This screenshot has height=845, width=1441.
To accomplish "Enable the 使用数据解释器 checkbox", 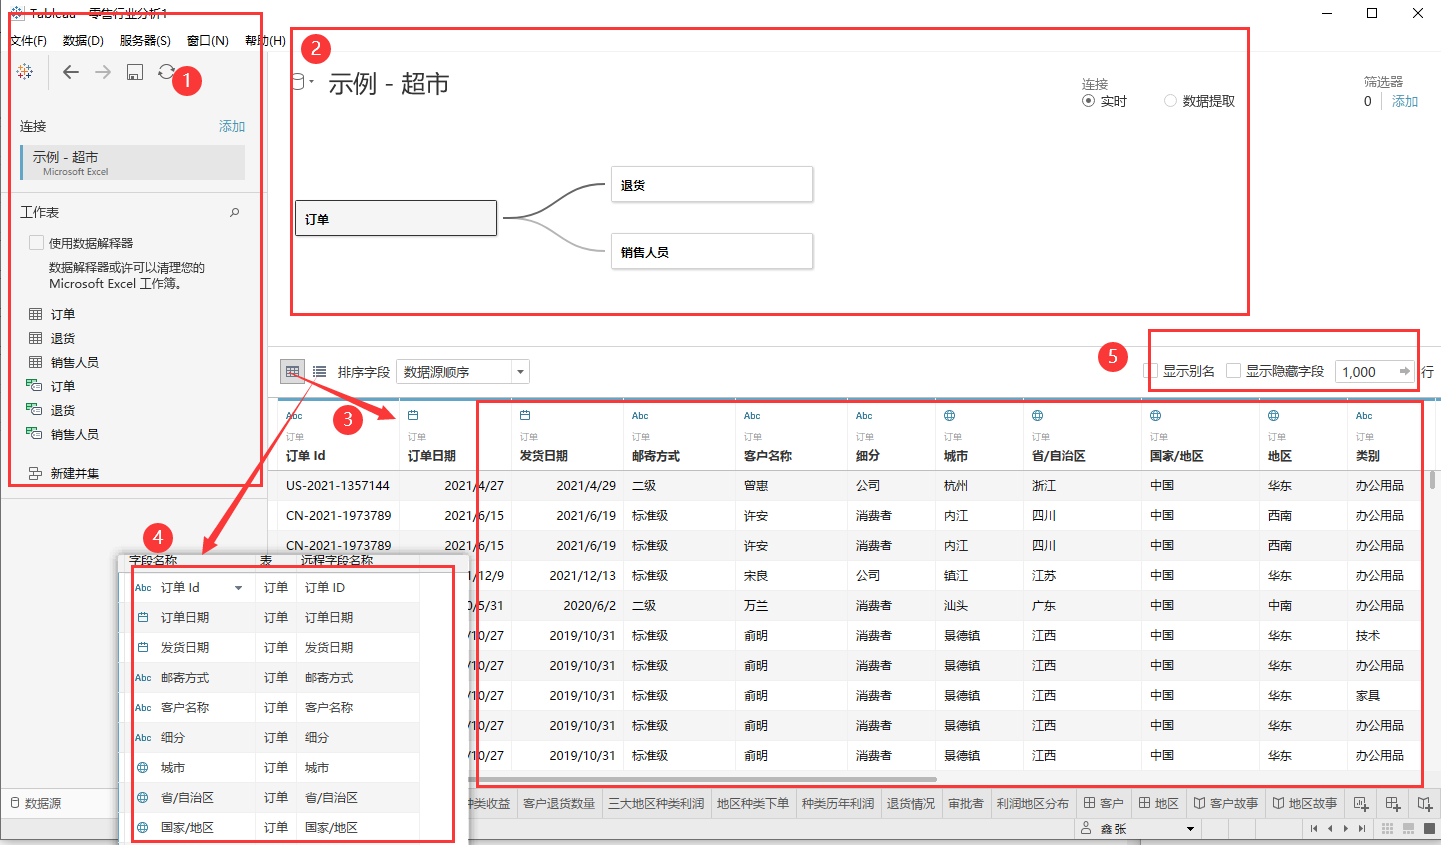I will (x=37, y=243).
